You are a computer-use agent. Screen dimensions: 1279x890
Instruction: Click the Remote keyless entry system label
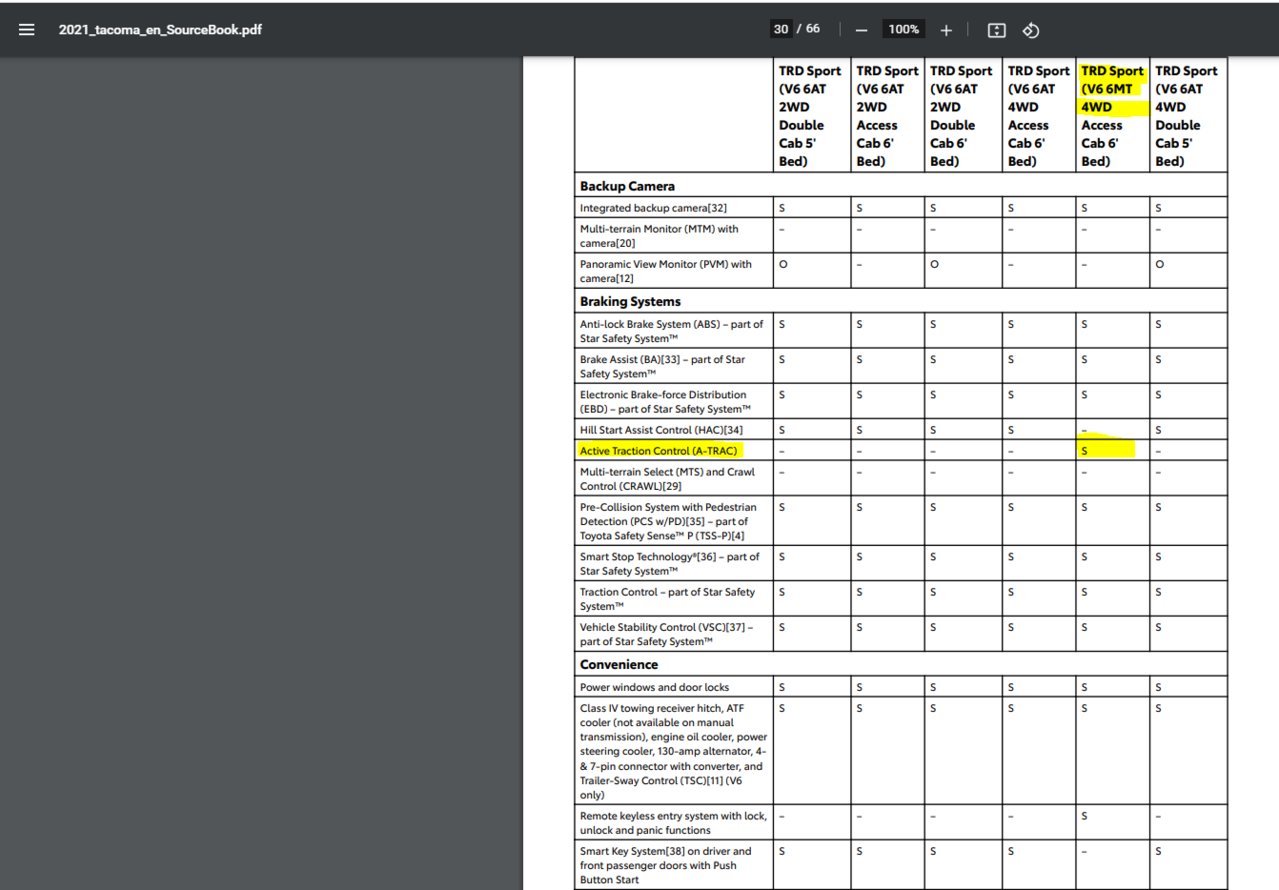tap(673, 823)
